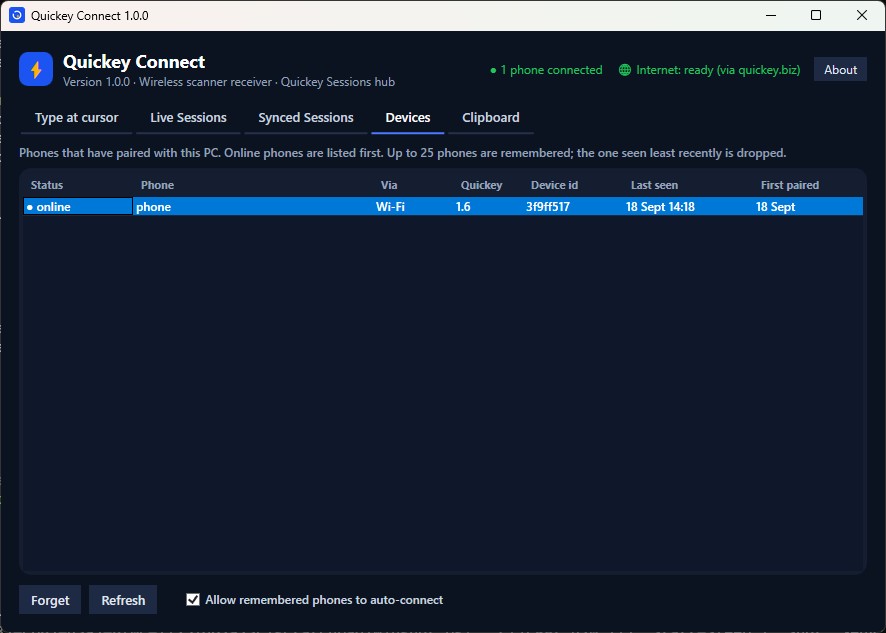Screen dimensions: 886x633
Task: Forget the selected phone
Action: [50, 600]
